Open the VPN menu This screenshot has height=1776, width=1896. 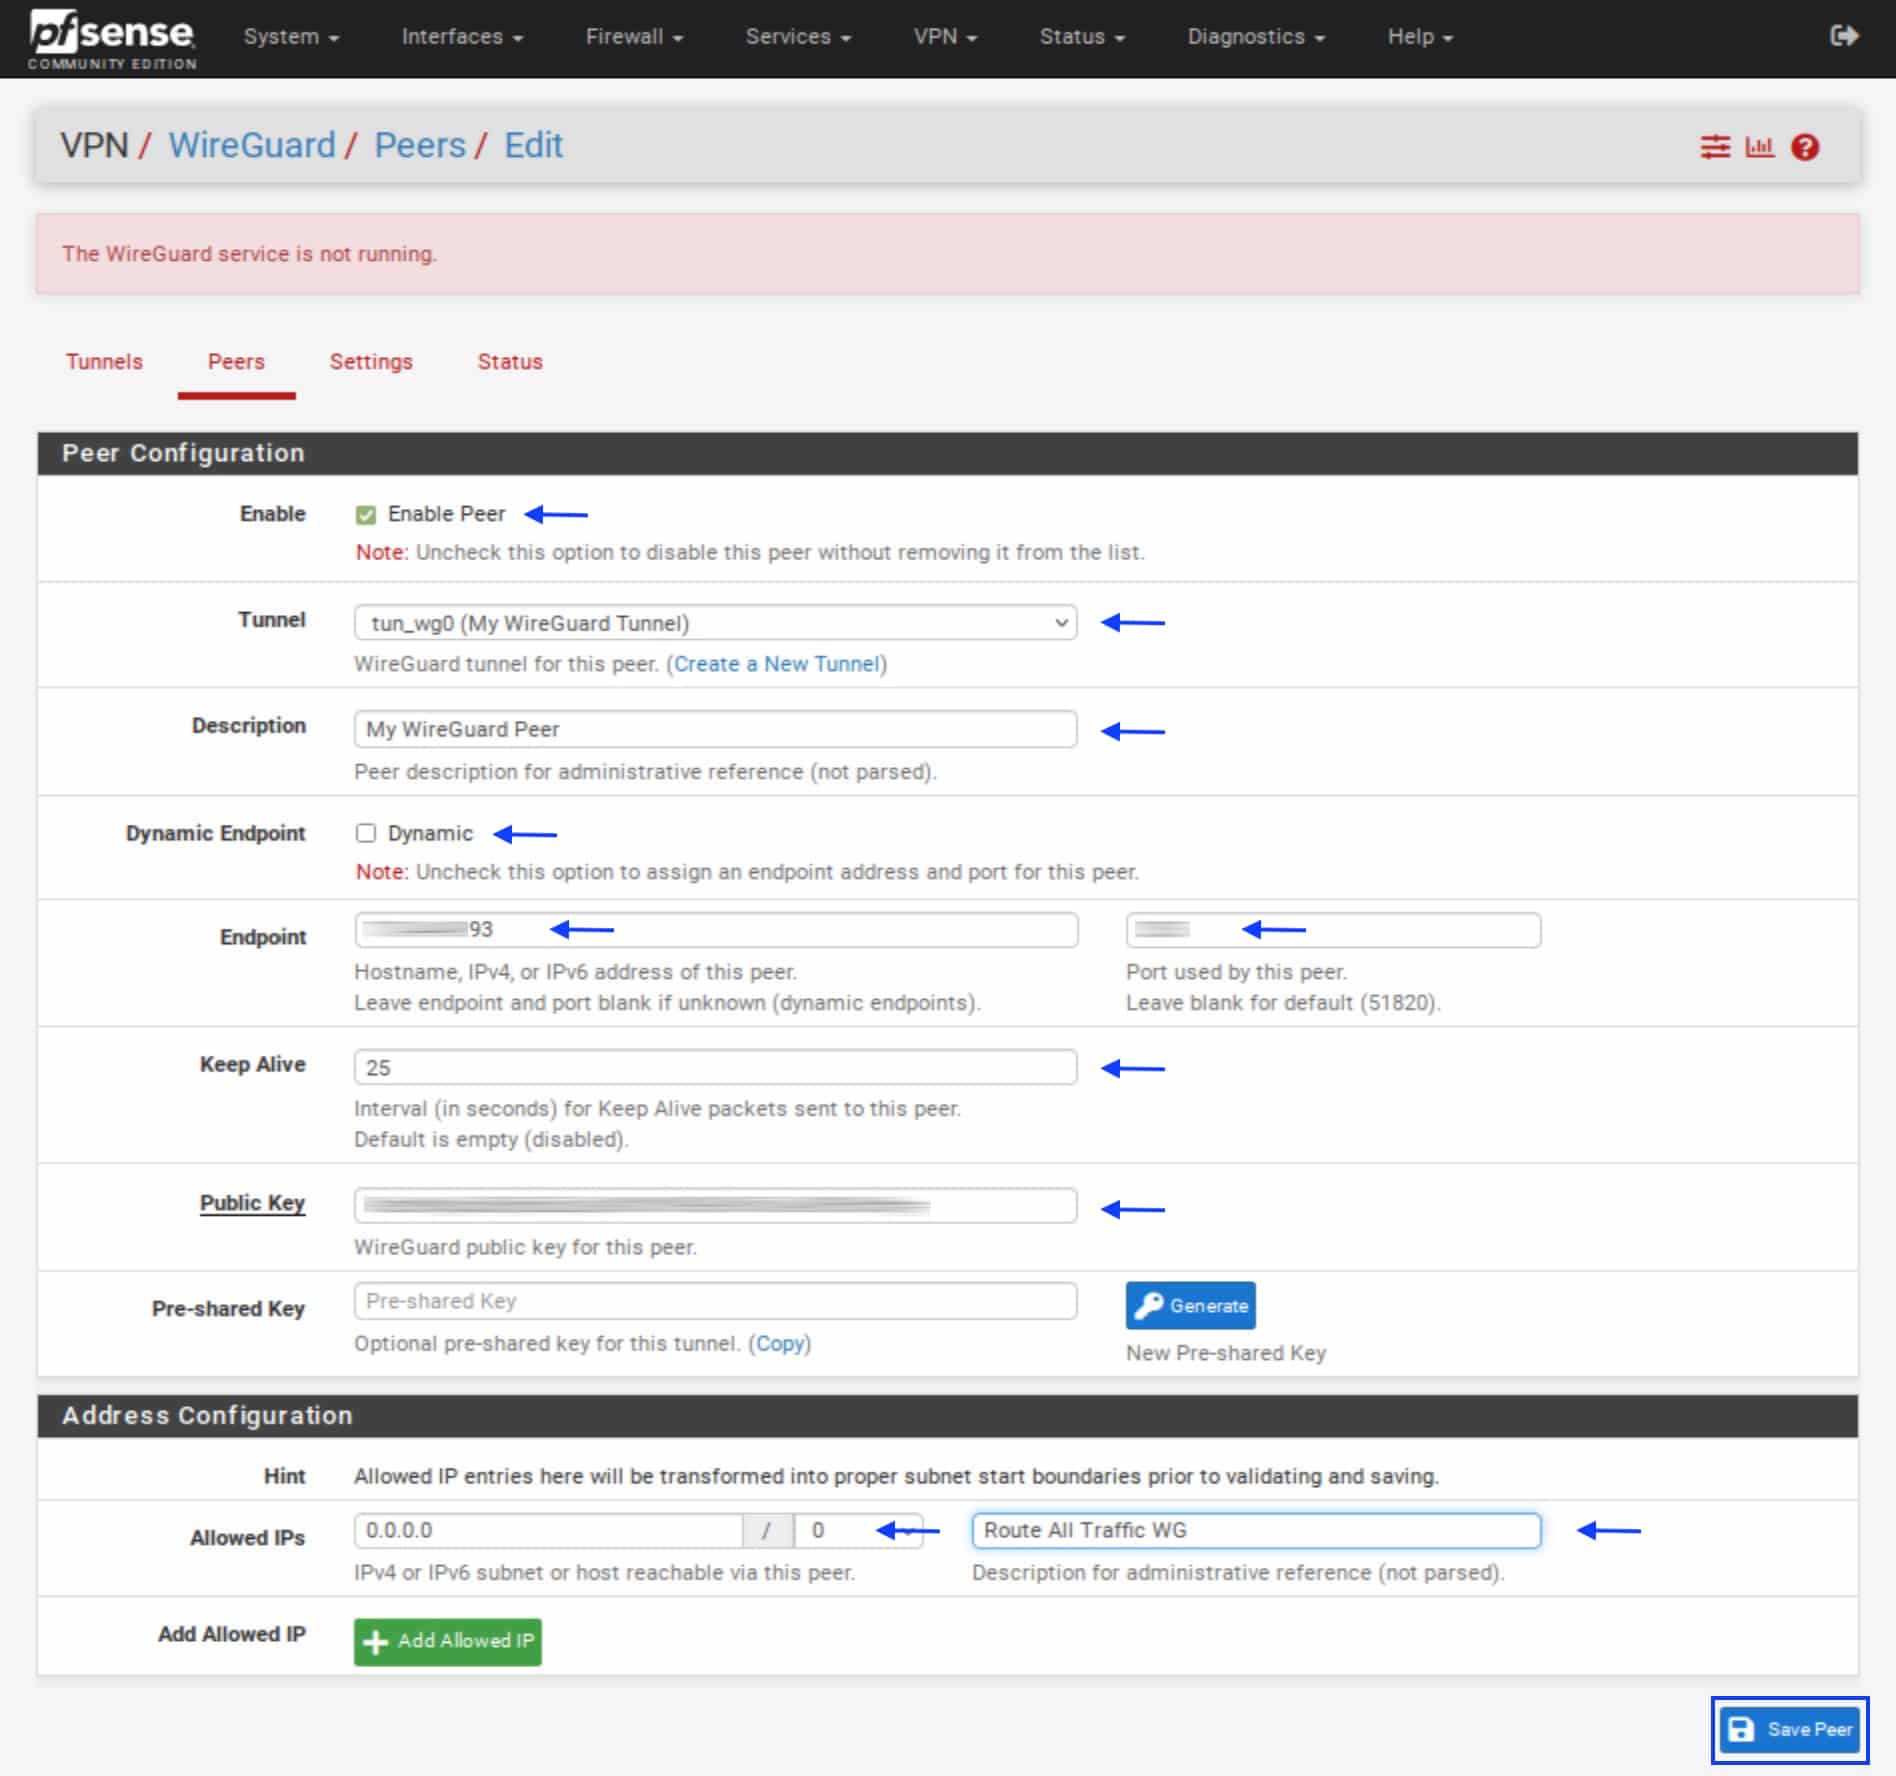point(945,37)
